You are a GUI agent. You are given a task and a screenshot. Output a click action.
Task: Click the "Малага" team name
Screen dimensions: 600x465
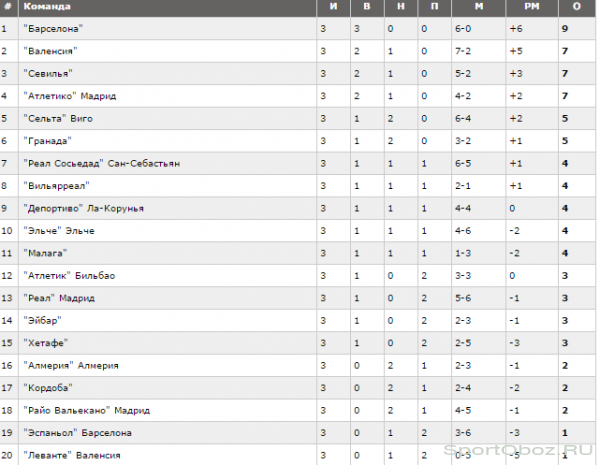(45, 253)
